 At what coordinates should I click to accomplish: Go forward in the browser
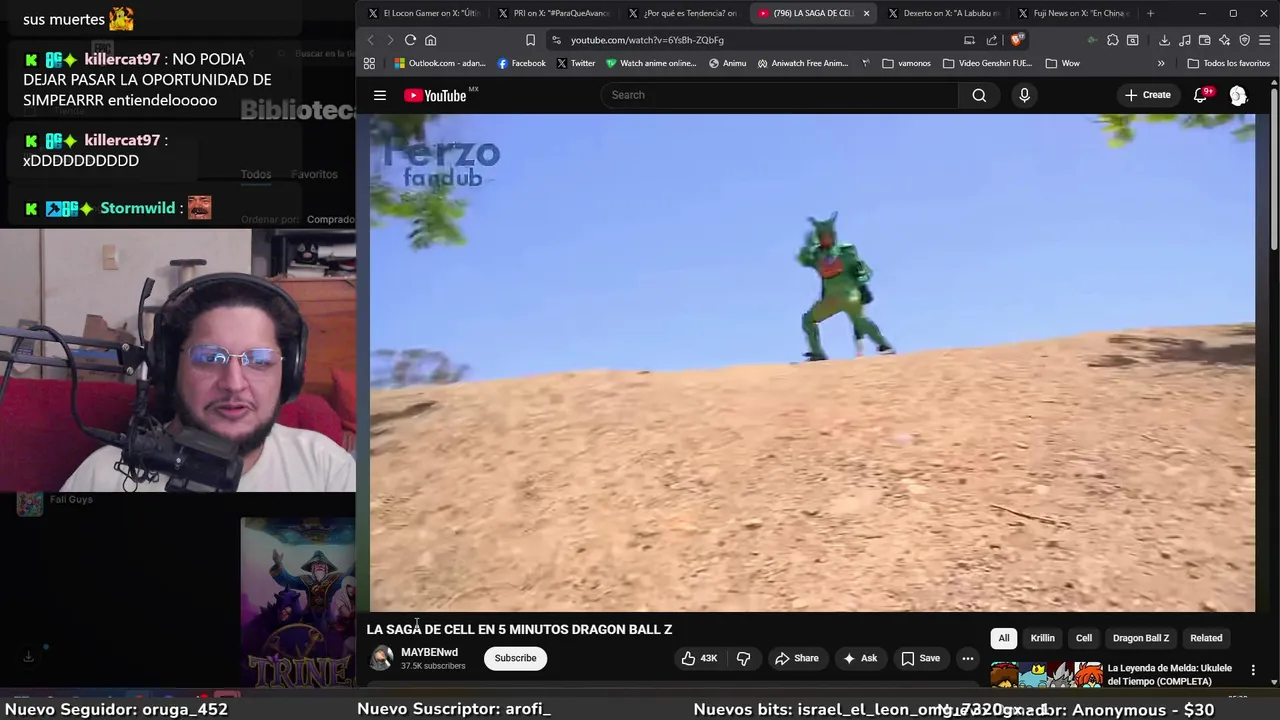tap(390, 40)
